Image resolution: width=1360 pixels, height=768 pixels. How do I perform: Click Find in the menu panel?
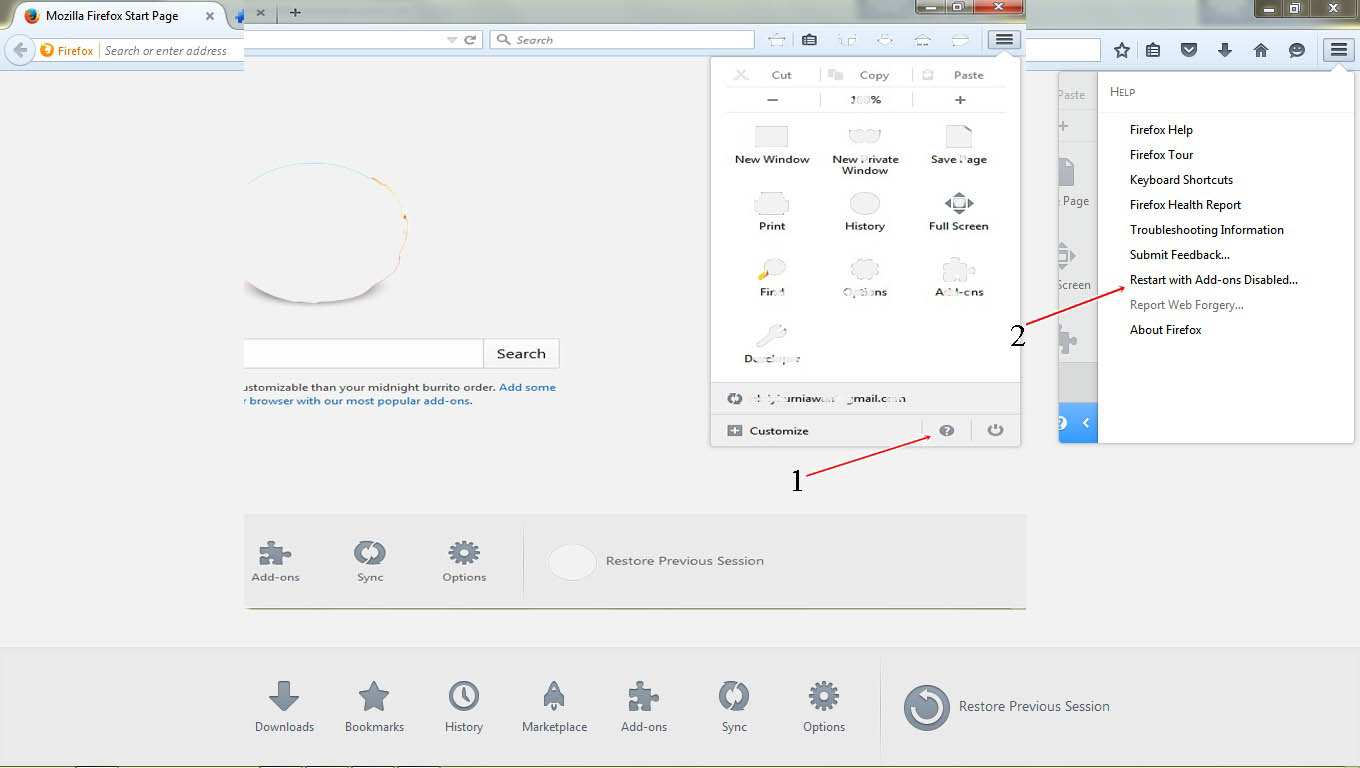tap(772, 277)
